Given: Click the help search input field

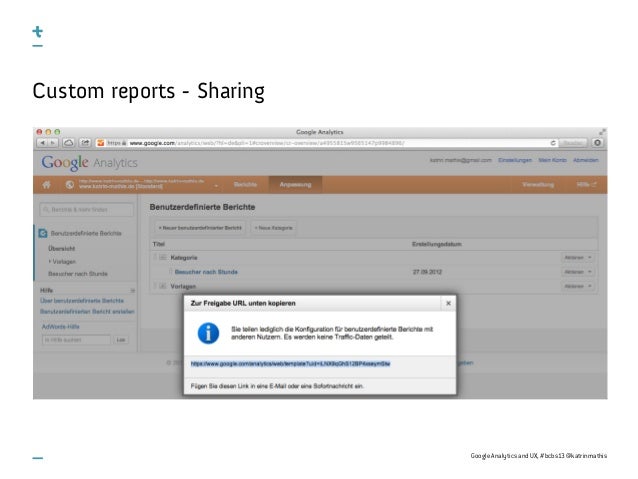Looking at the screenshot, I should [76, 340].
